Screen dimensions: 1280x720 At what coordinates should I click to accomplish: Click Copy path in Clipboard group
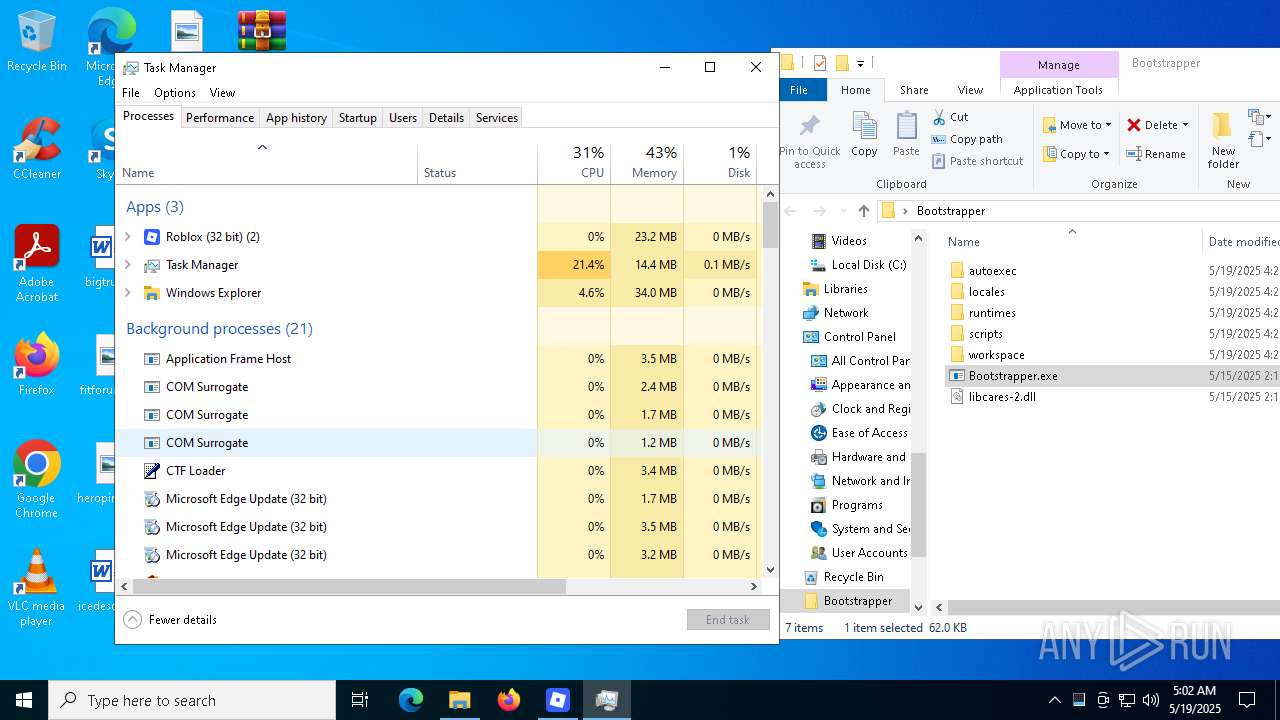click(x=967, y=139)
